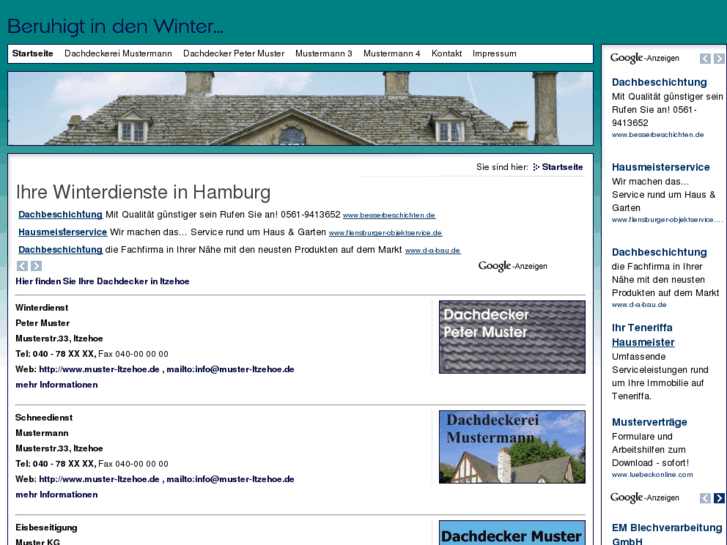Visit www.besserbeschichten.de in sidebar

point(657,135)
